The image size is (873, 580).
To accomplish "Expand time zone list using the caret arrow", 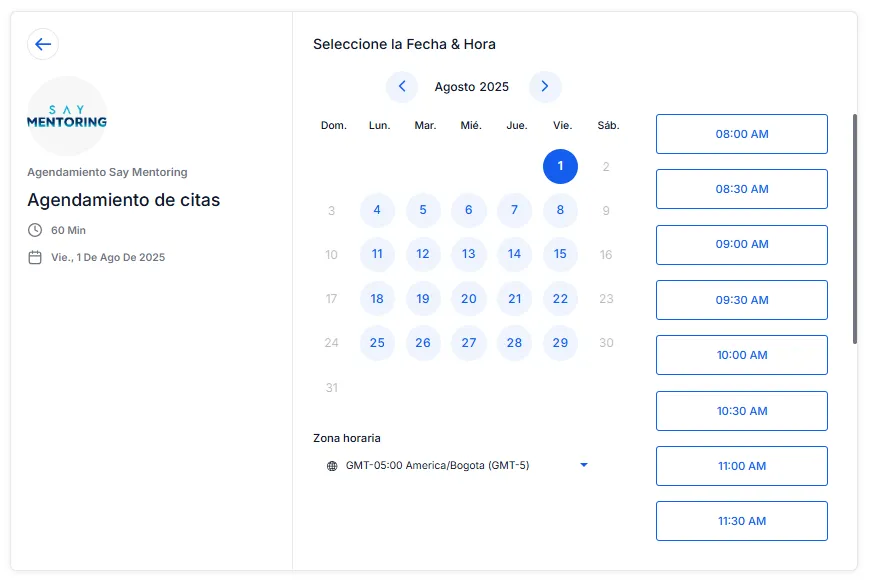I will coord(584,465).
